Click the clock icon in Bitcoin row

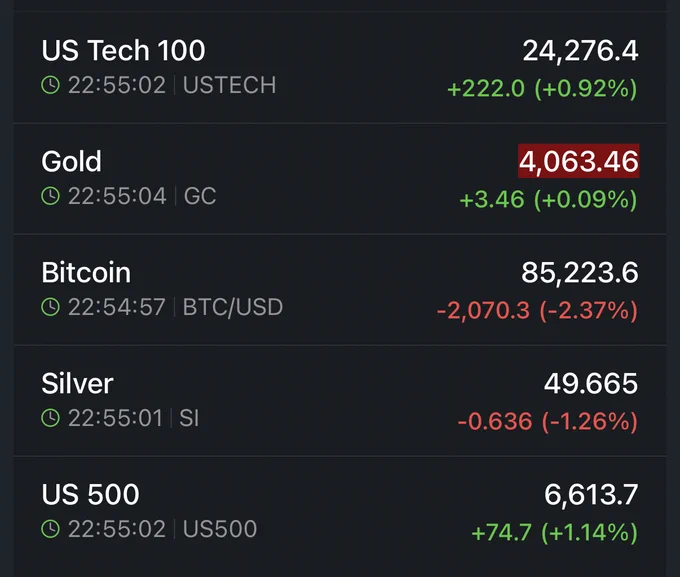[x=50, y=307]
